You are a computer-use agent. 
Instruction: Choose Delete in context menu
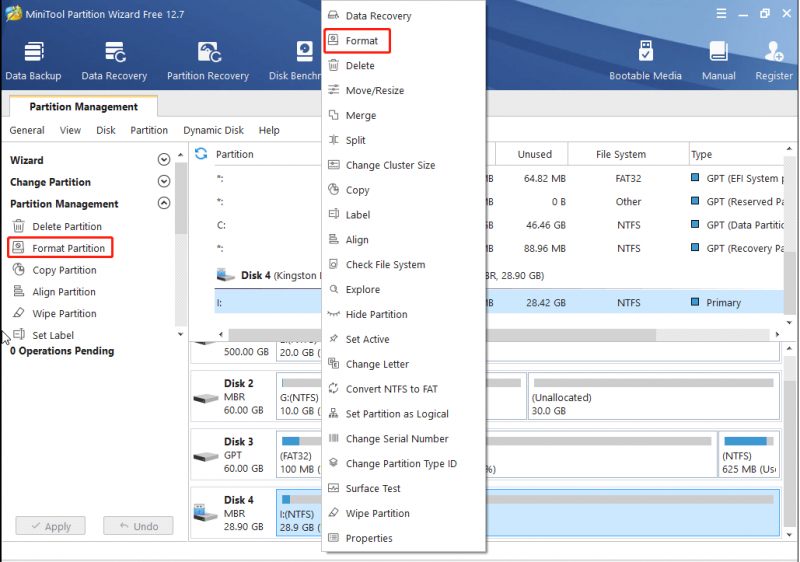pyautogui.click(x=403, y=65)
